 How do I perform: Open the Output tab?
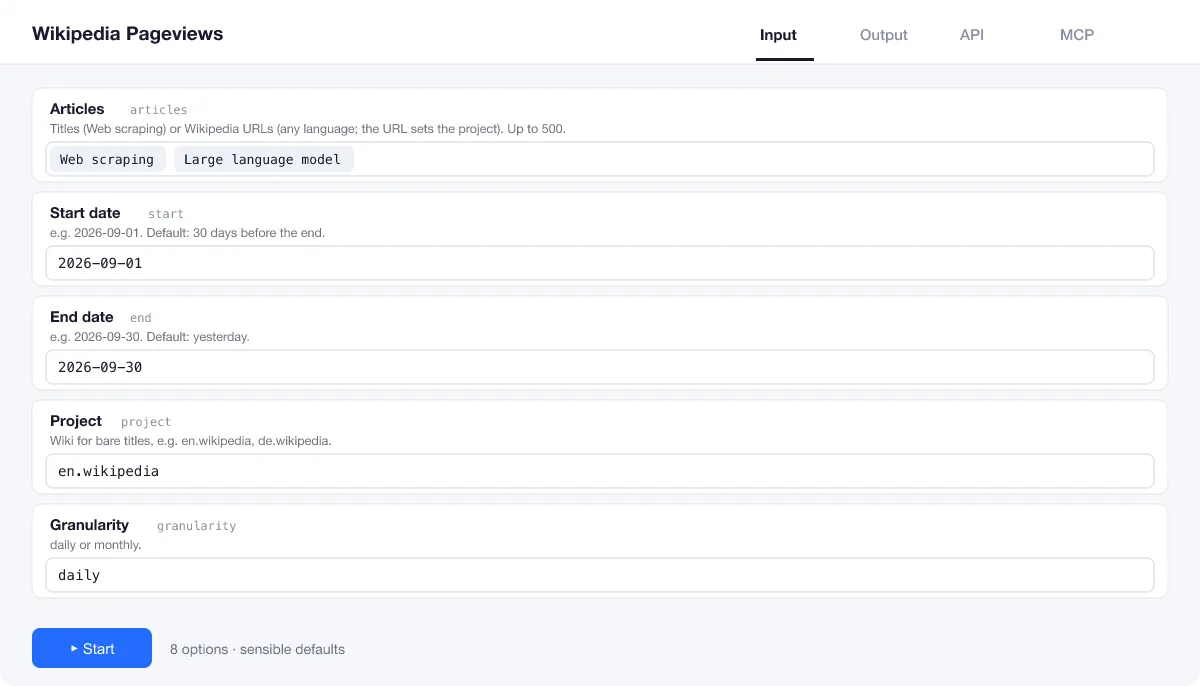point(884,35)
